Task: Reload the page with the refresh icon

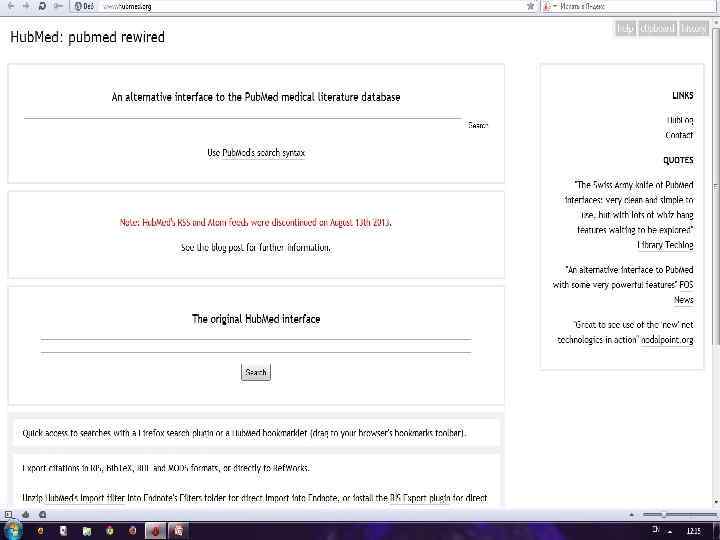Action: coord(42,6)
